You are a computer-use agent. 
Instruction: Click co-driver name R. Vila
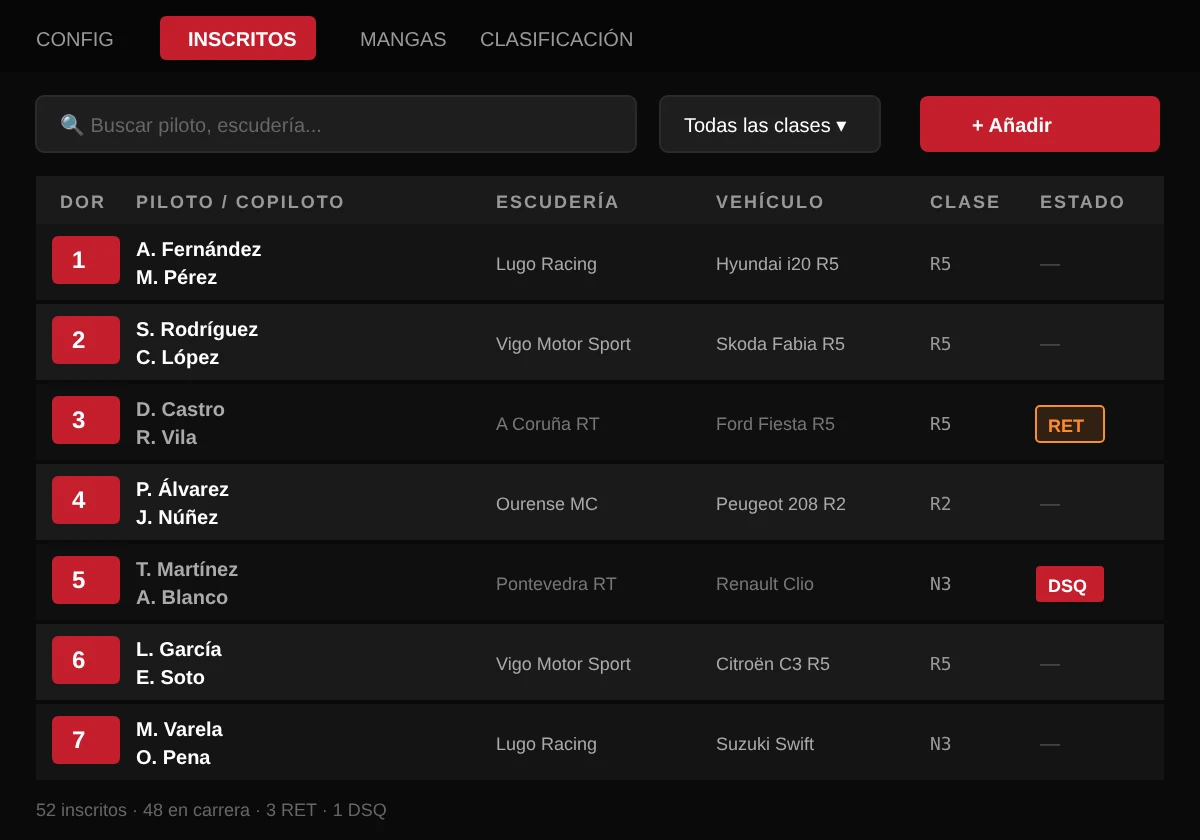[166, 438]
